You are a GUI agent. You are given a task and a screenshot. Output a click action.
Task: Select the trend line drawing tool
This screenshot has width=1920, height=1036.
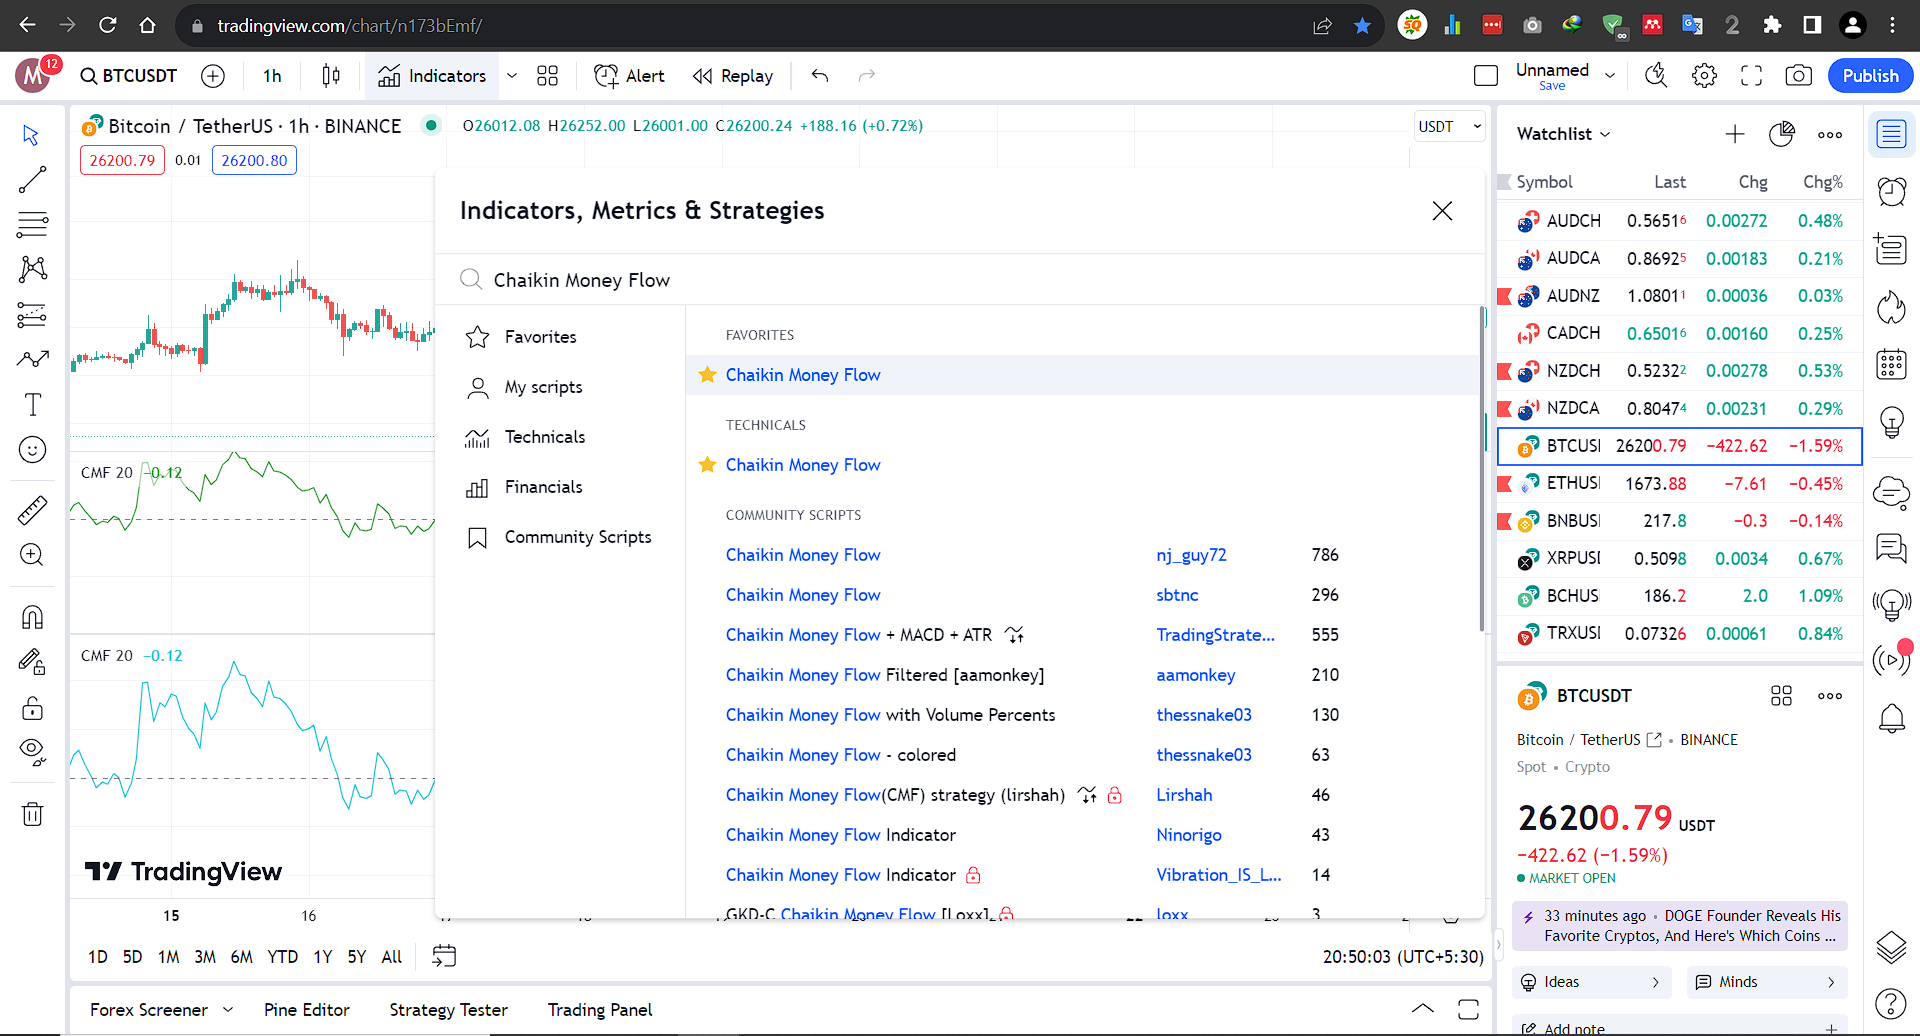32,179
